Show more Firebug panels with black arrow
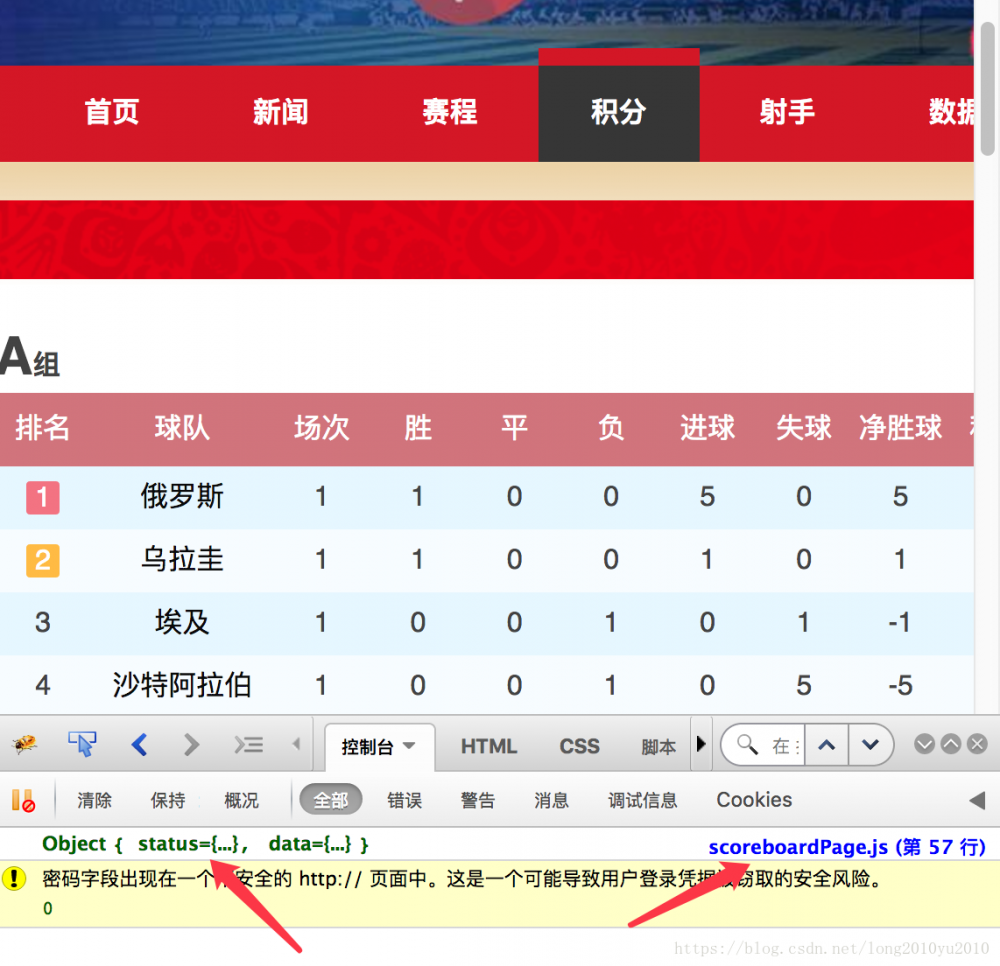This screenshot has width=1000, height=966. click(701, 743)
